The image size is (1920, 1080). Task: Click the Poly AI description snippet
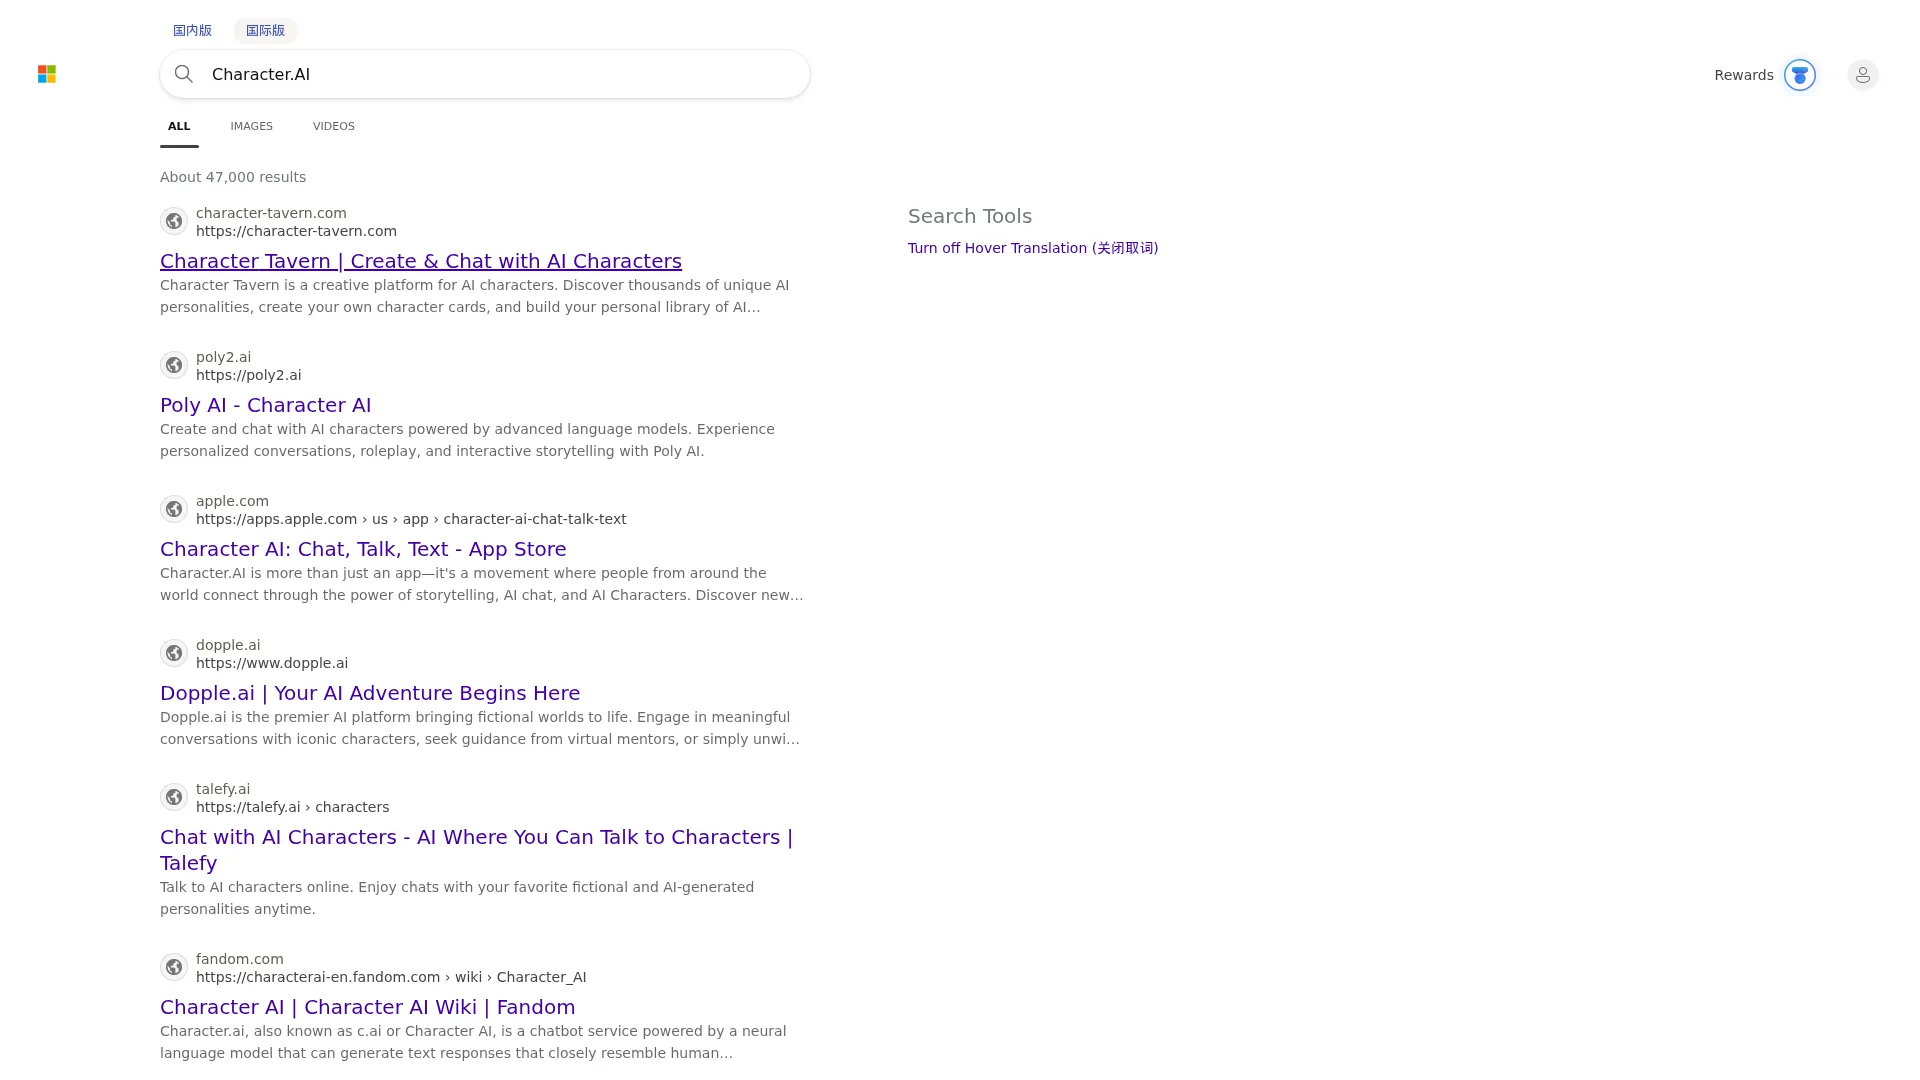coord(467,440)
